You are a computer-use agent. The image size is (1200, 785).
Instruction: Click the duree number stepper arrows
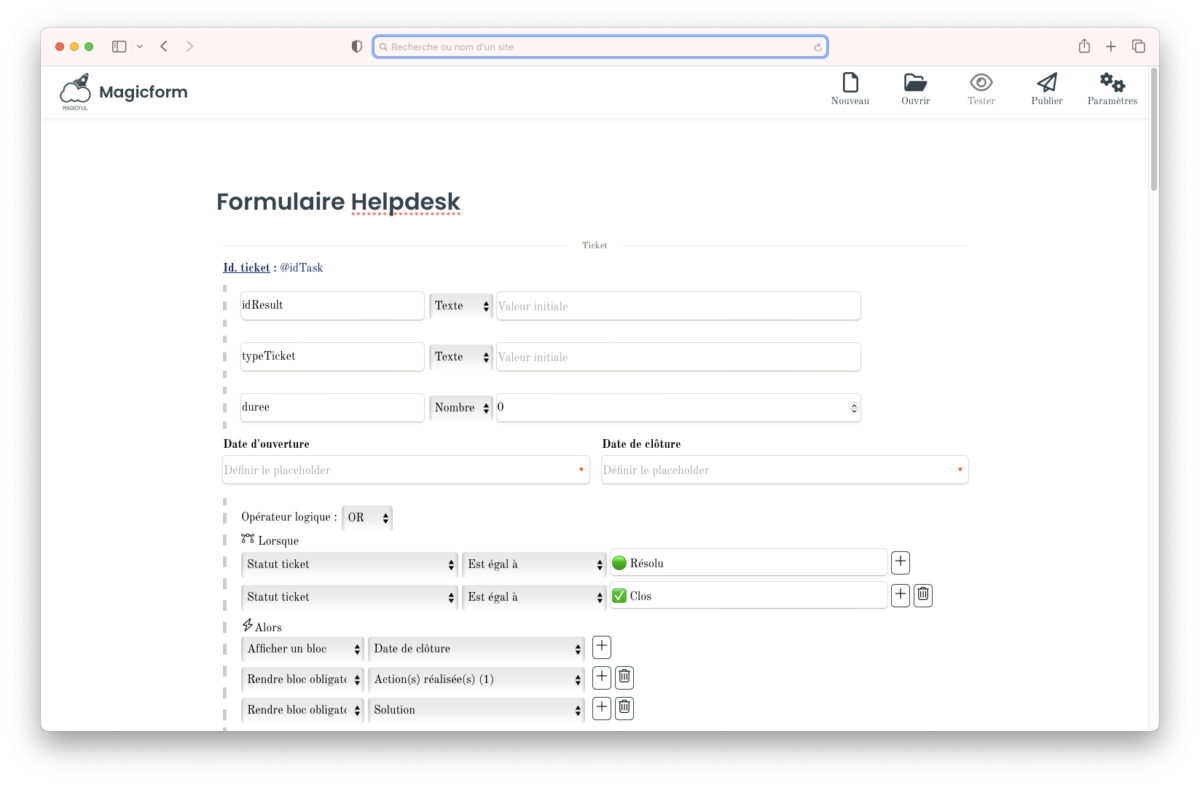click(x=853, y=408)
